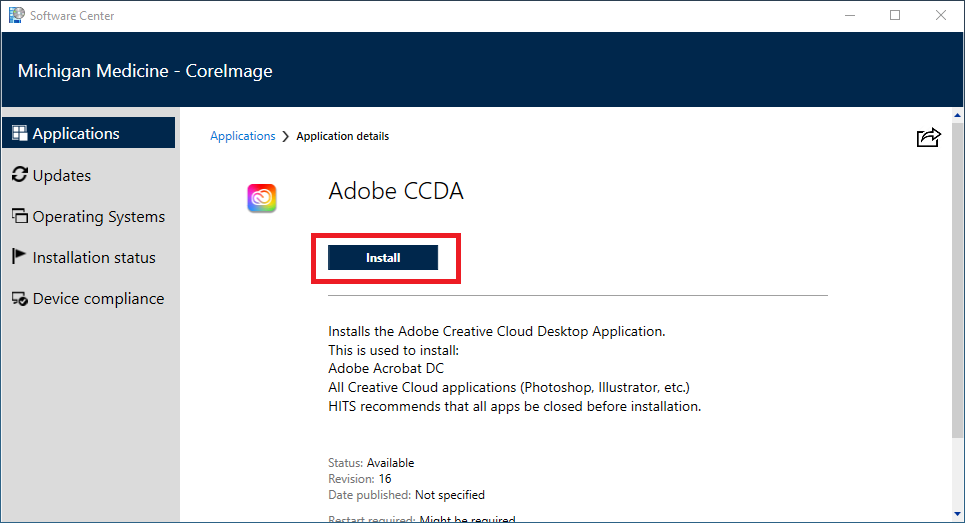The width and height of the screenshot is (965, 523).
Task: Maximize the Software Center window
Action: [895, 15]
